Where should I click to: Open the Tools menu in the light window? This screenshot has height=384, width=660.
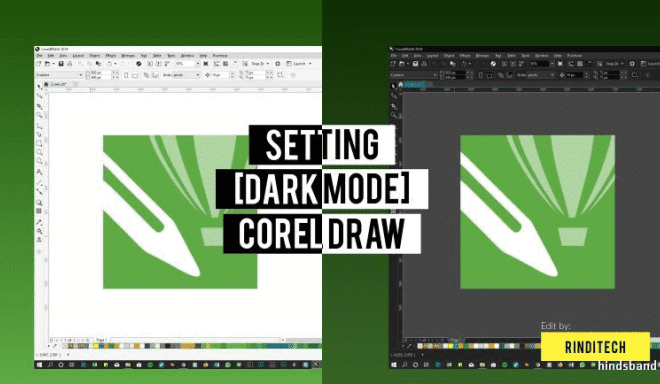point(171,56)
